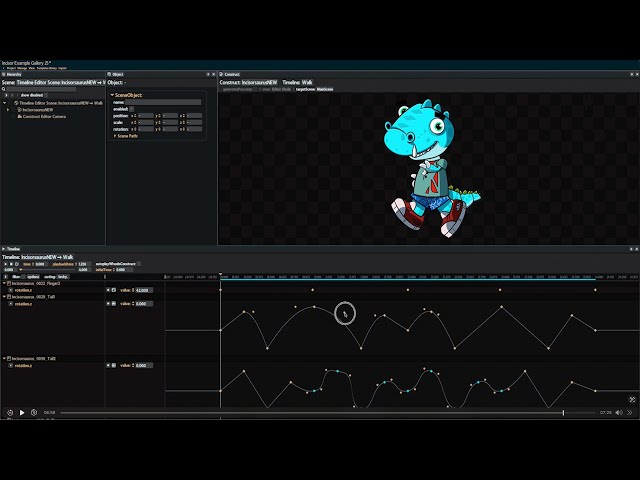
Task: Collapse the Incisorsaurus Tail1 track
Action: [x=4, y=297]
